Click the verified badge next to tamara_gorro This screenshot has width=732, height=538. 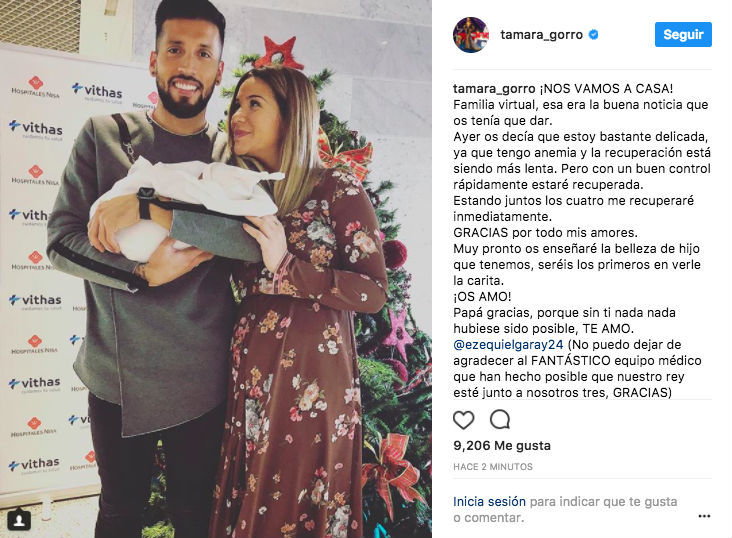tap(593, 35)
